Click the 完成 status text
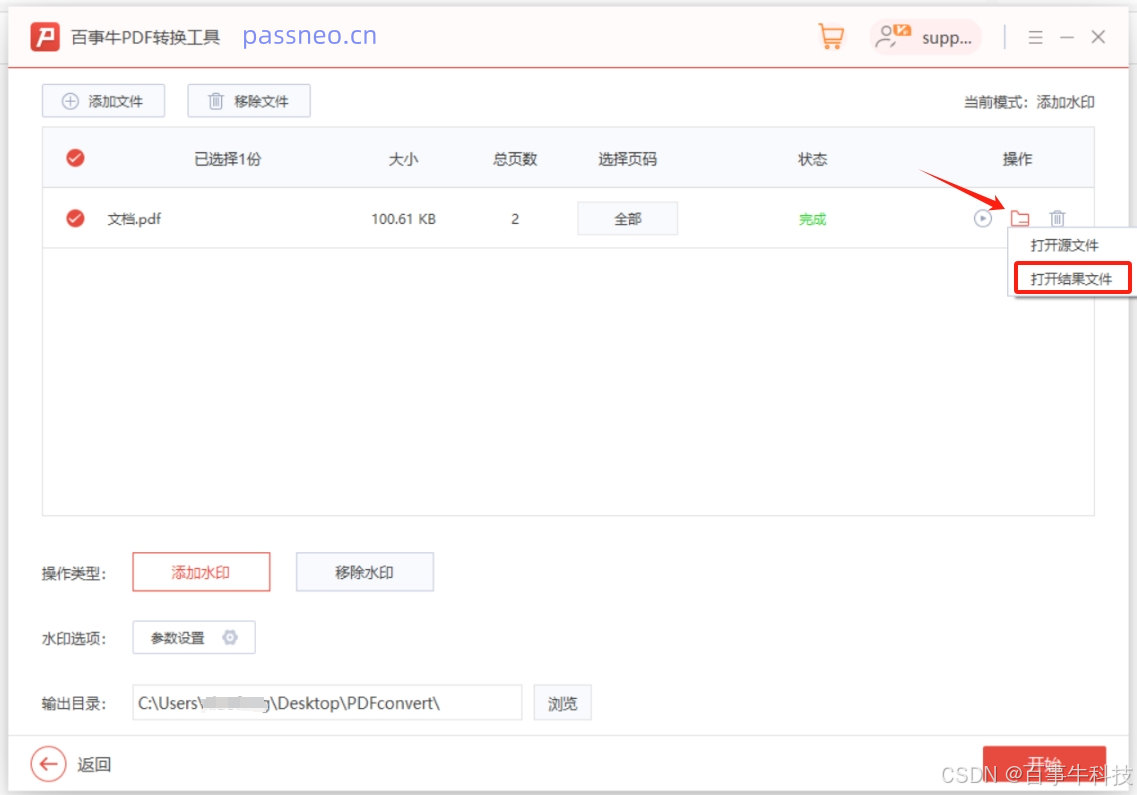Image resolution: width=1137 pixels, height=795 pixels. (x=812, y=219)
